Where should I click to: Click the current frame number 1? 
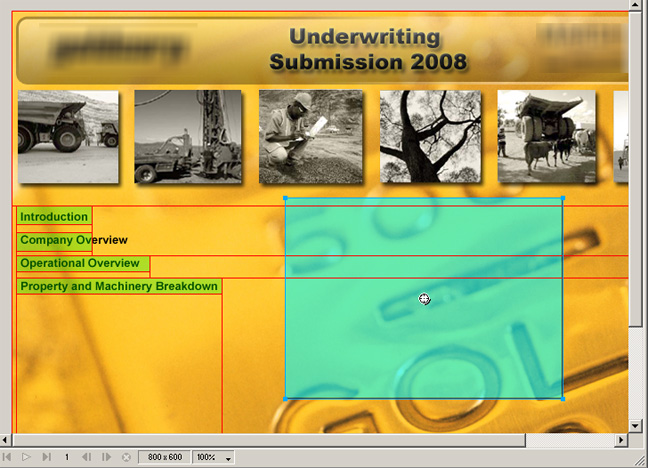pos(67,457)
